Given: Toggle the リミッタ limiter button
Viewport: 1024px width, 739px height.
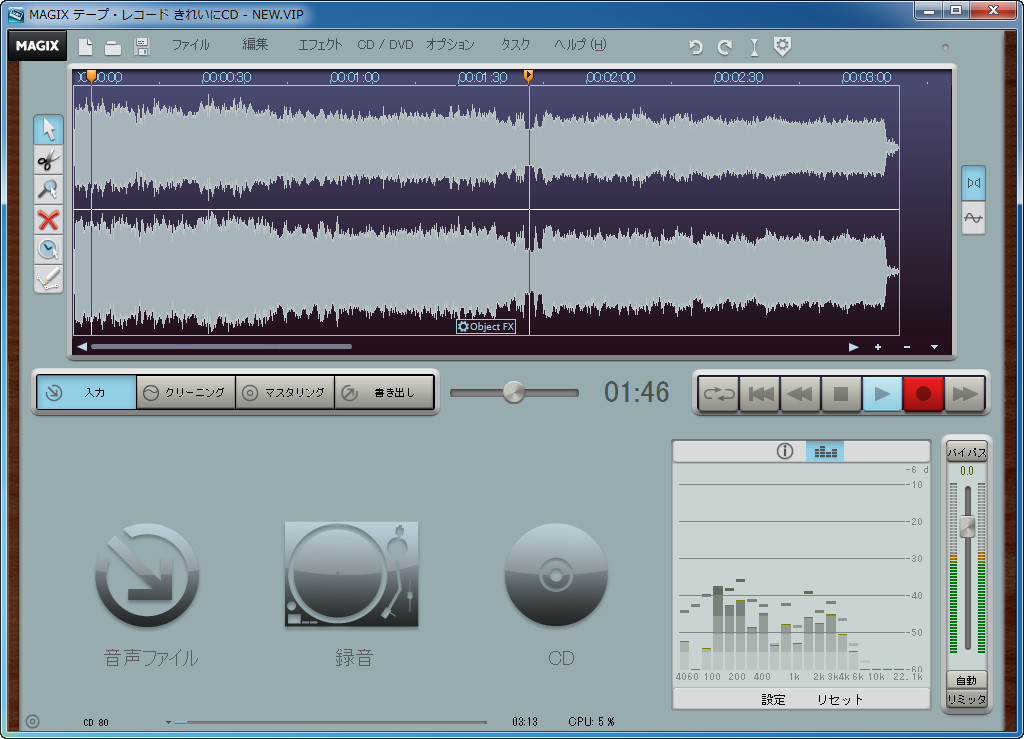Looking at the screenshot, I should tap(967, 699).
